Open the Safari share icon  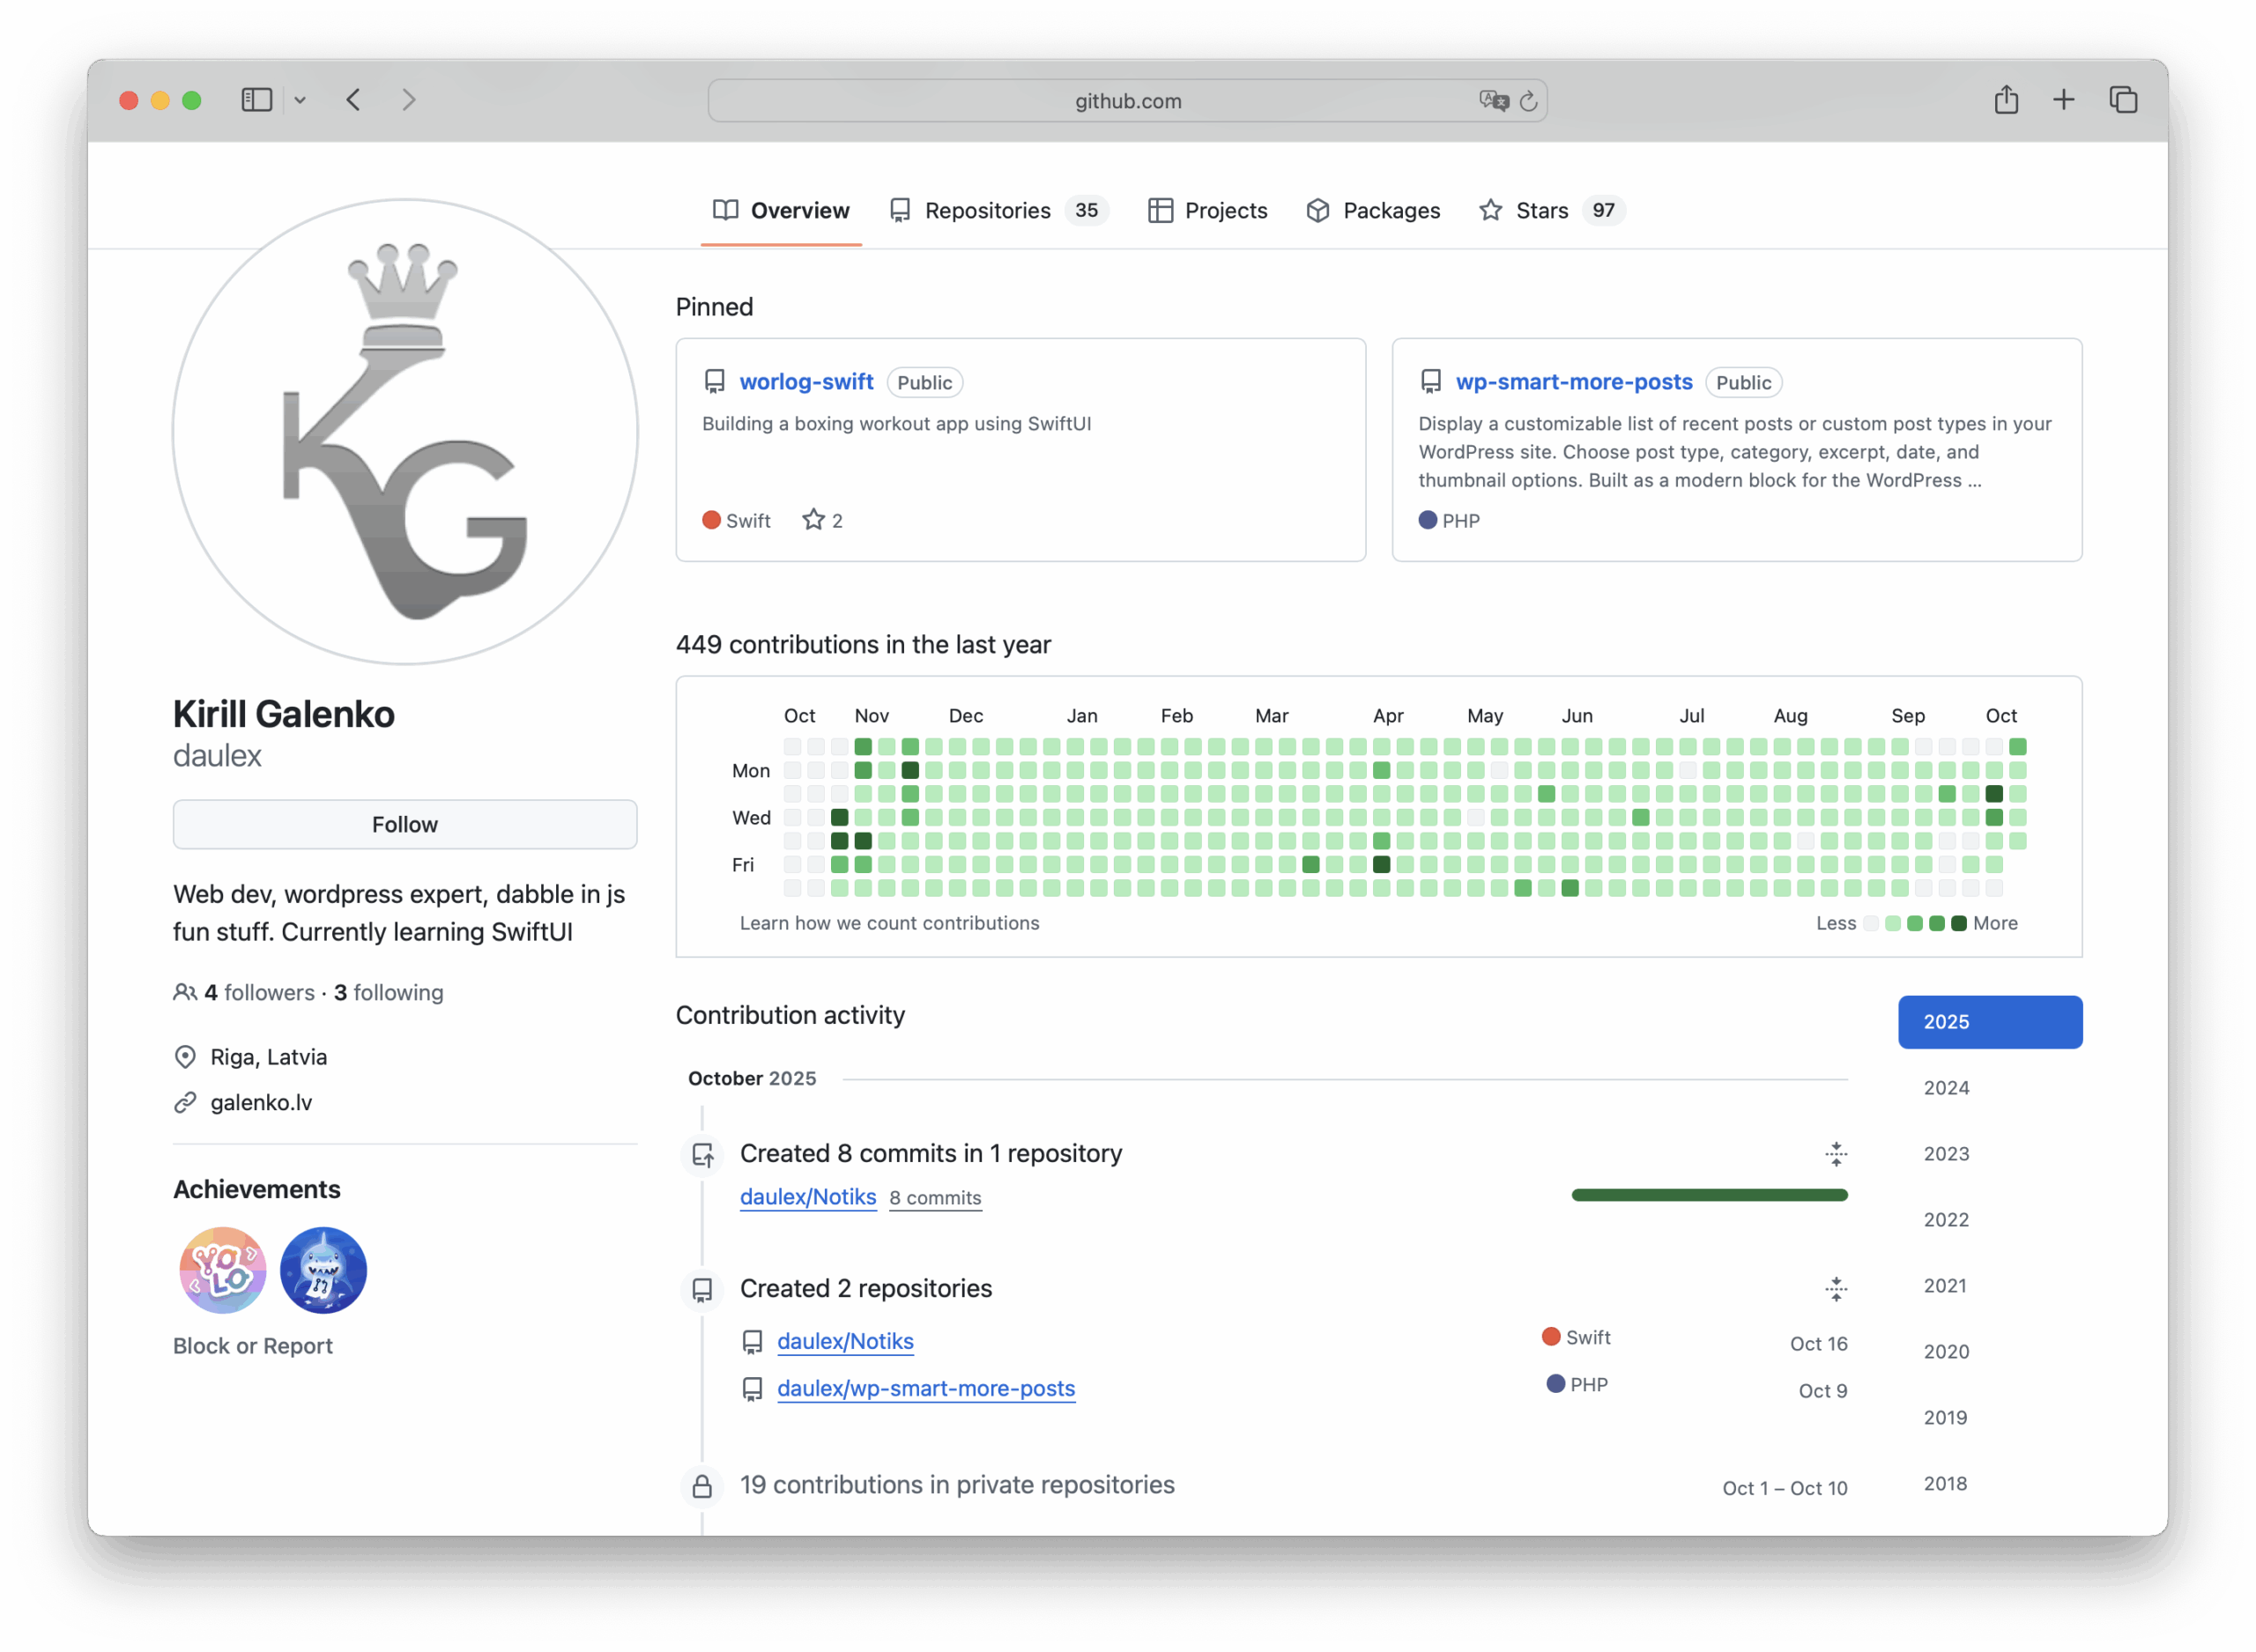pyautogui.click(x=2006, y=100)
